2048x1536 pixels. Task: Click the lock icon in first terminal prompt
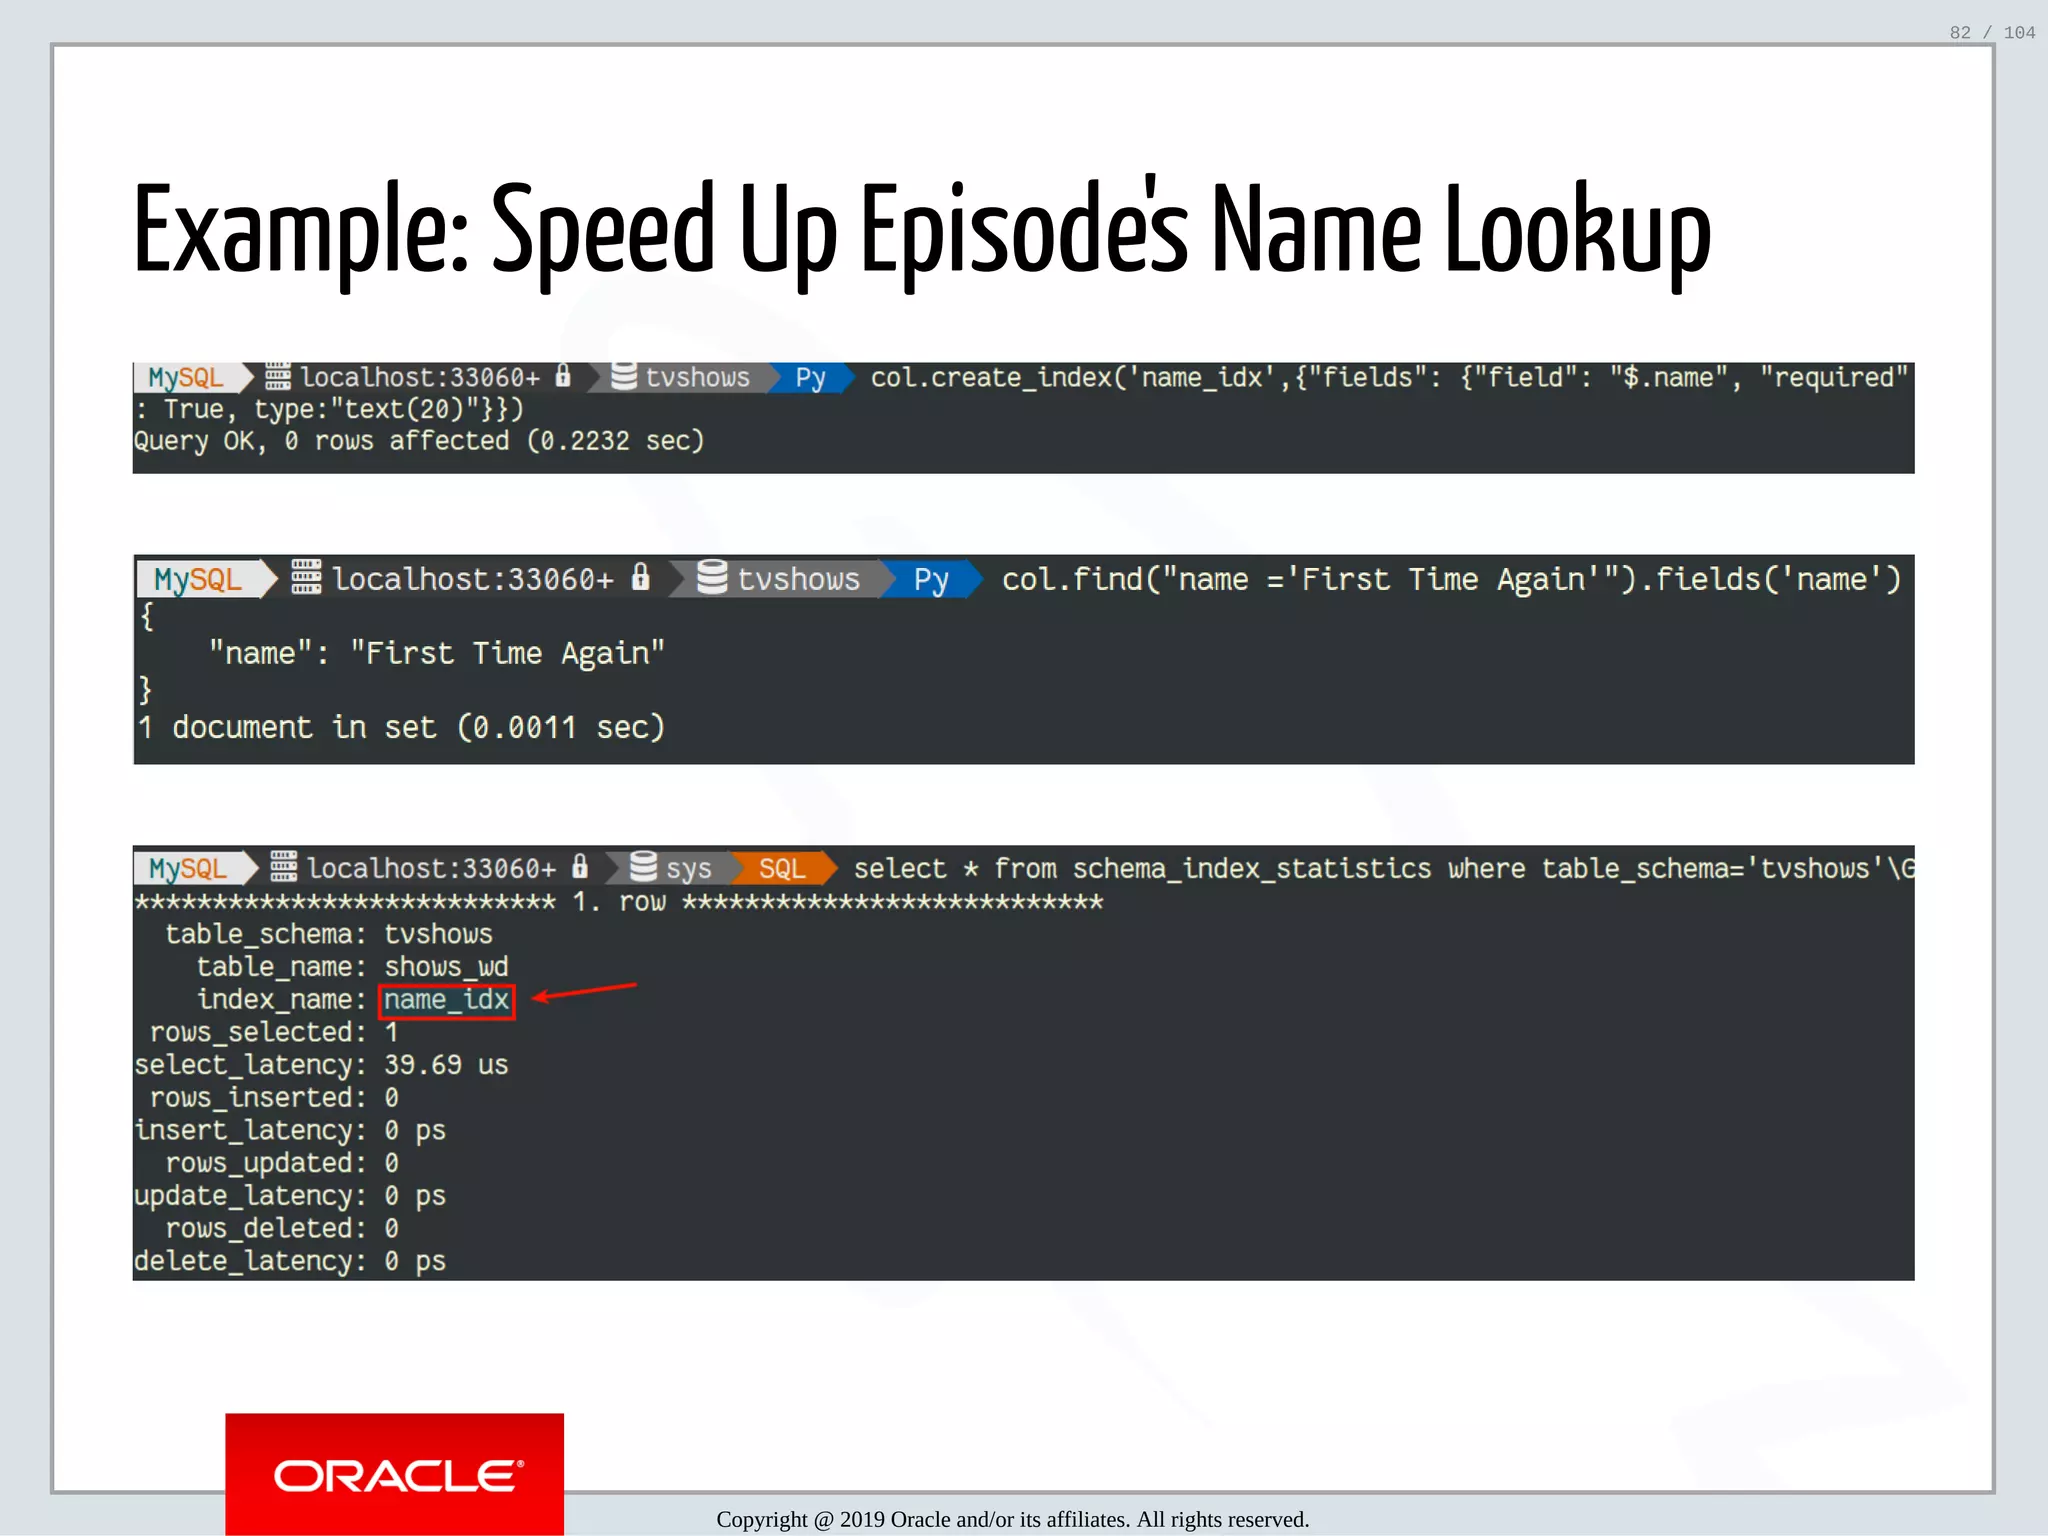pos(563,376)
